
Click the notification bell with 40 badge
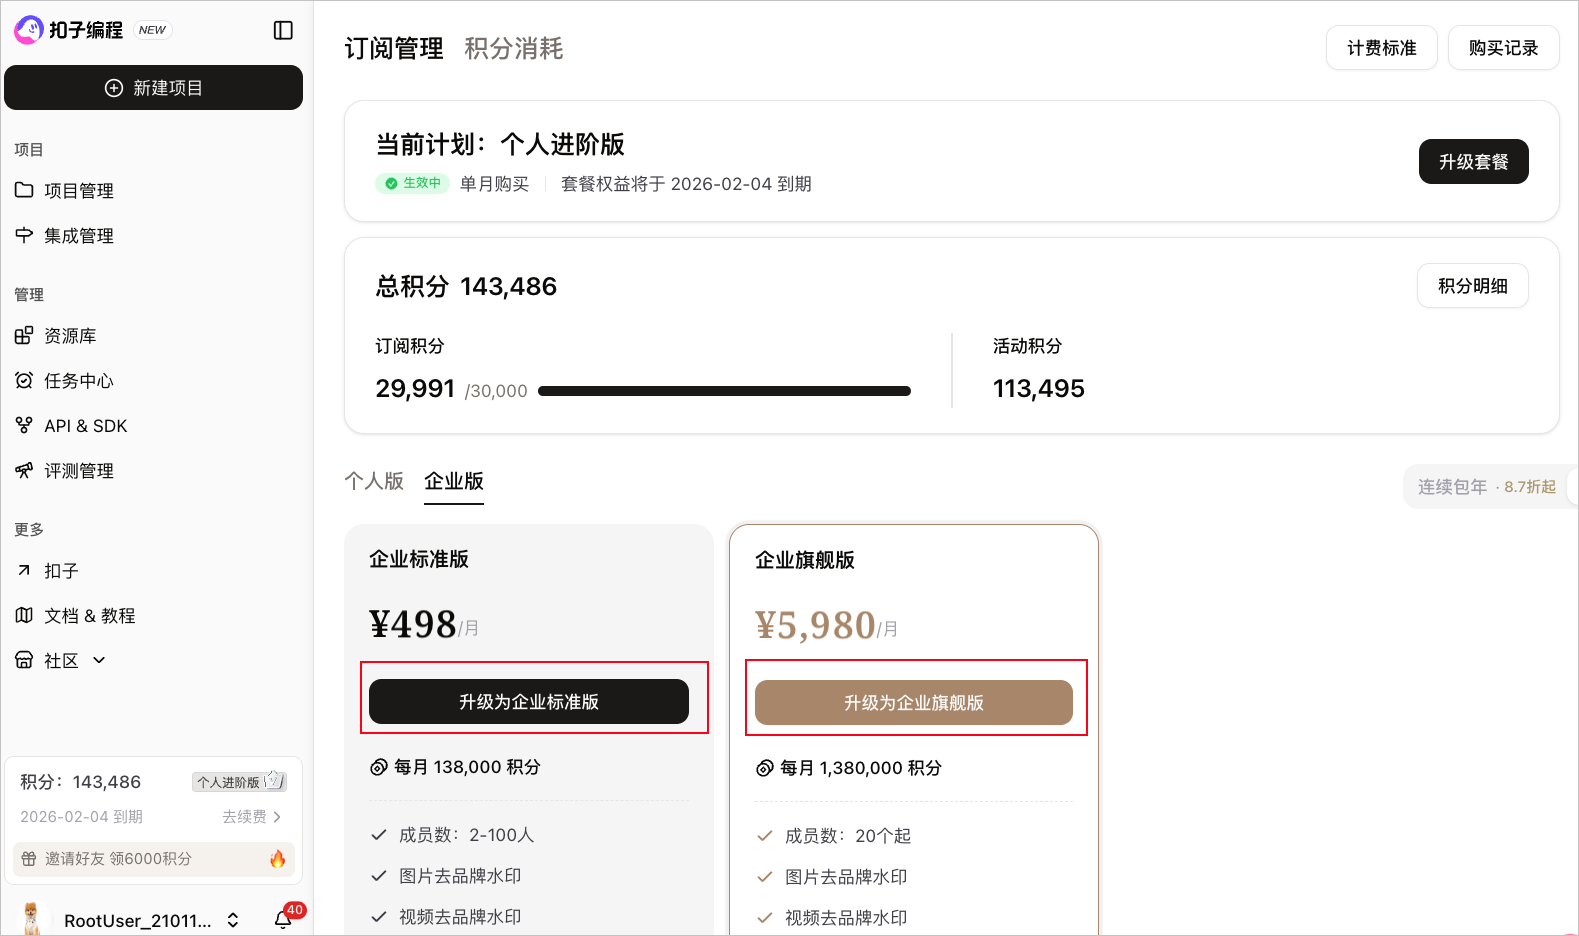(284, 919)
